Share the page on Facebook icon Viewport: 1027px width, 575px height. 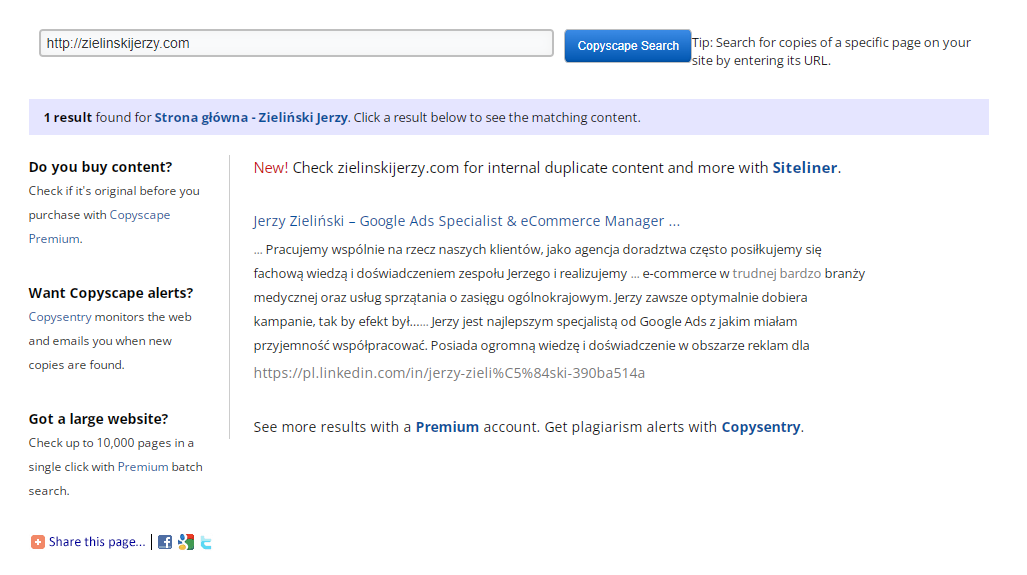point(165,542)
